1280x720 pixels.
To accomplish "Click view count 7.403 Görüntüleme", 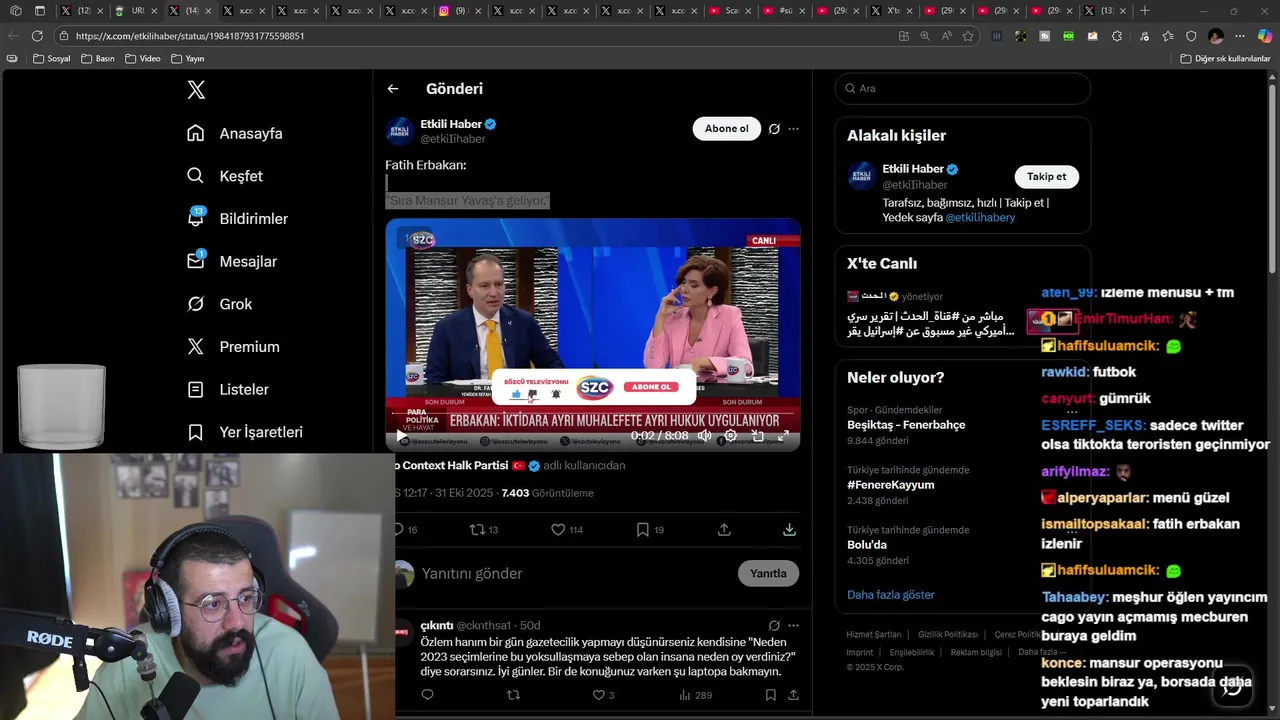I will (547, 493).
